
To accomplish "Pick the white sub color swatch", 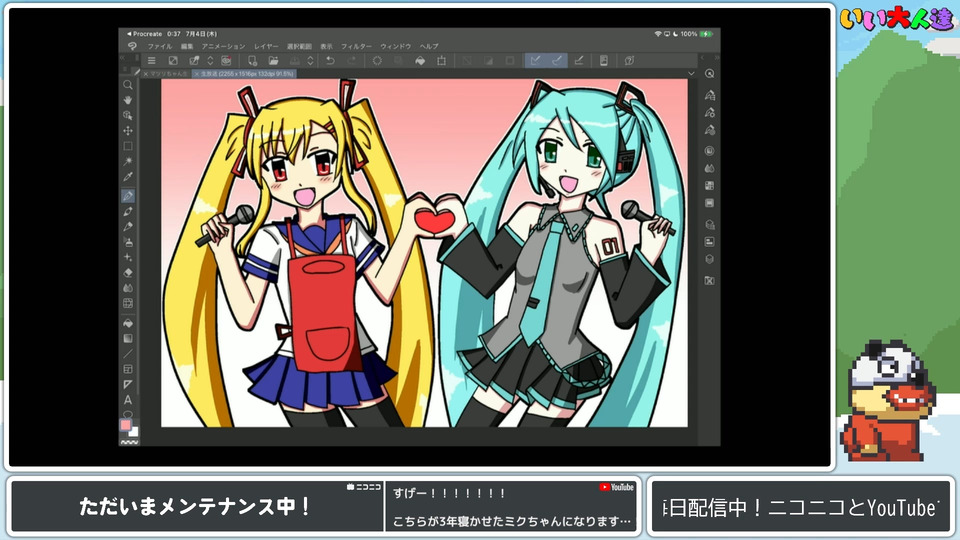I will [x=134, y=432].
